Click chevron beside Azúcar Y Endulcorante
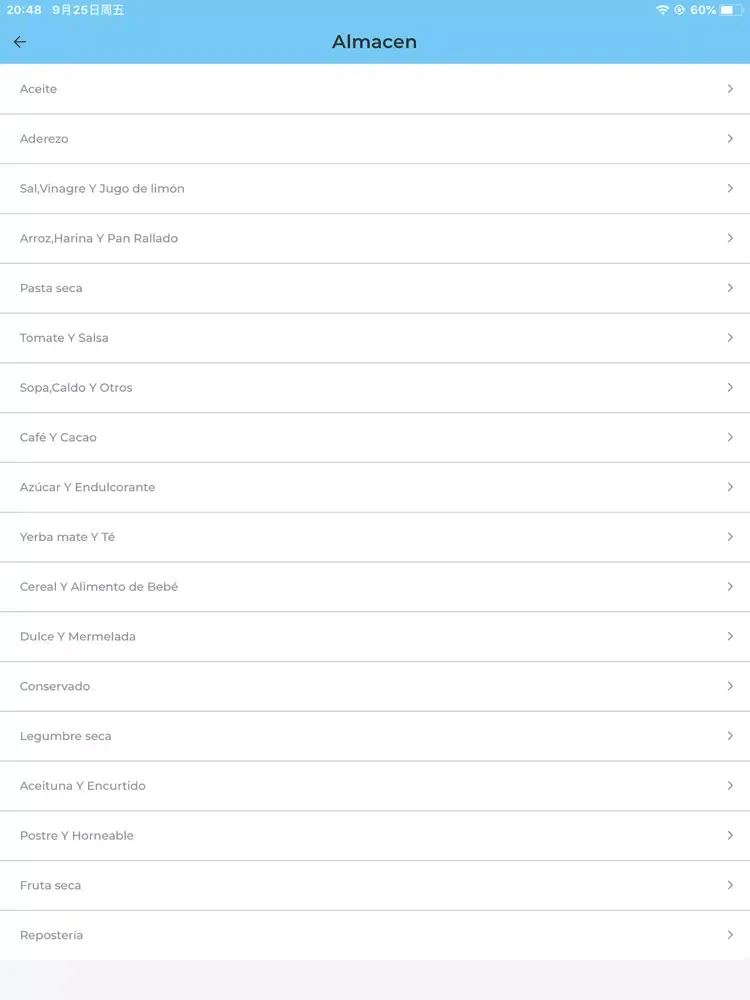The height and width of the screenshot is (1000, 750). (730, 487)
